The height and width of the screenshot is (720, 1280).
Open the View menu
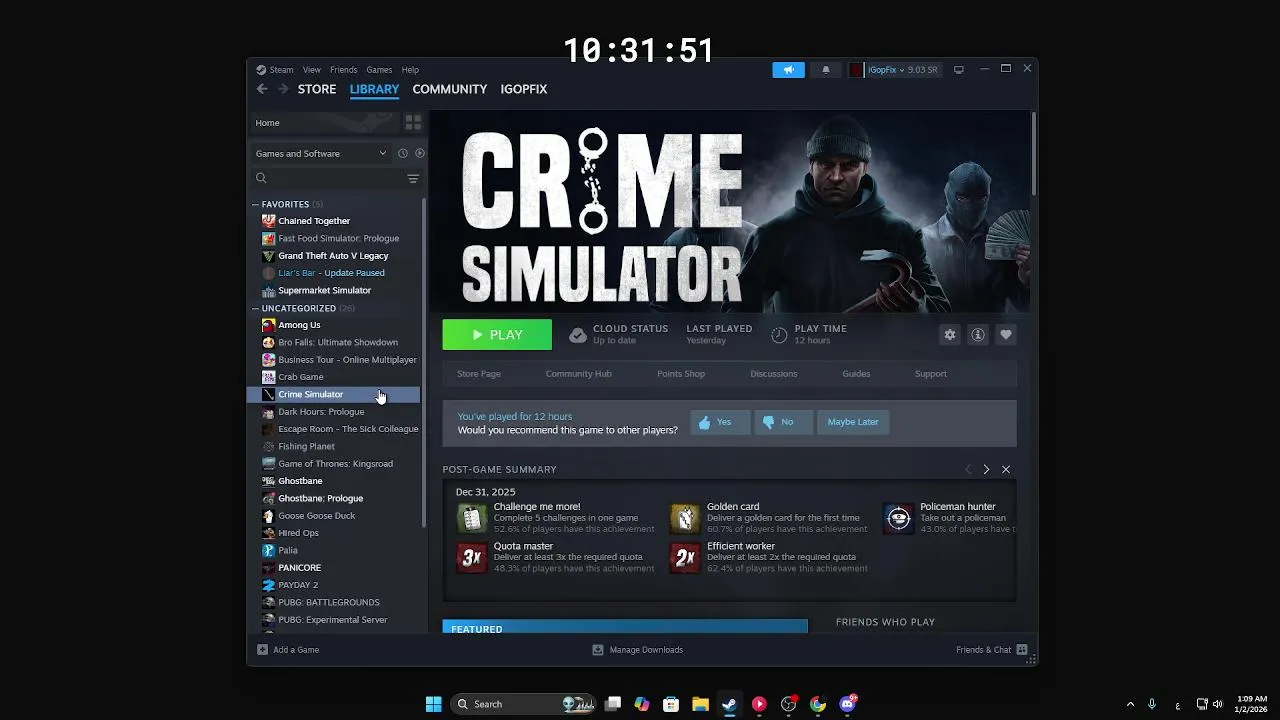click(x=312, y=70)
